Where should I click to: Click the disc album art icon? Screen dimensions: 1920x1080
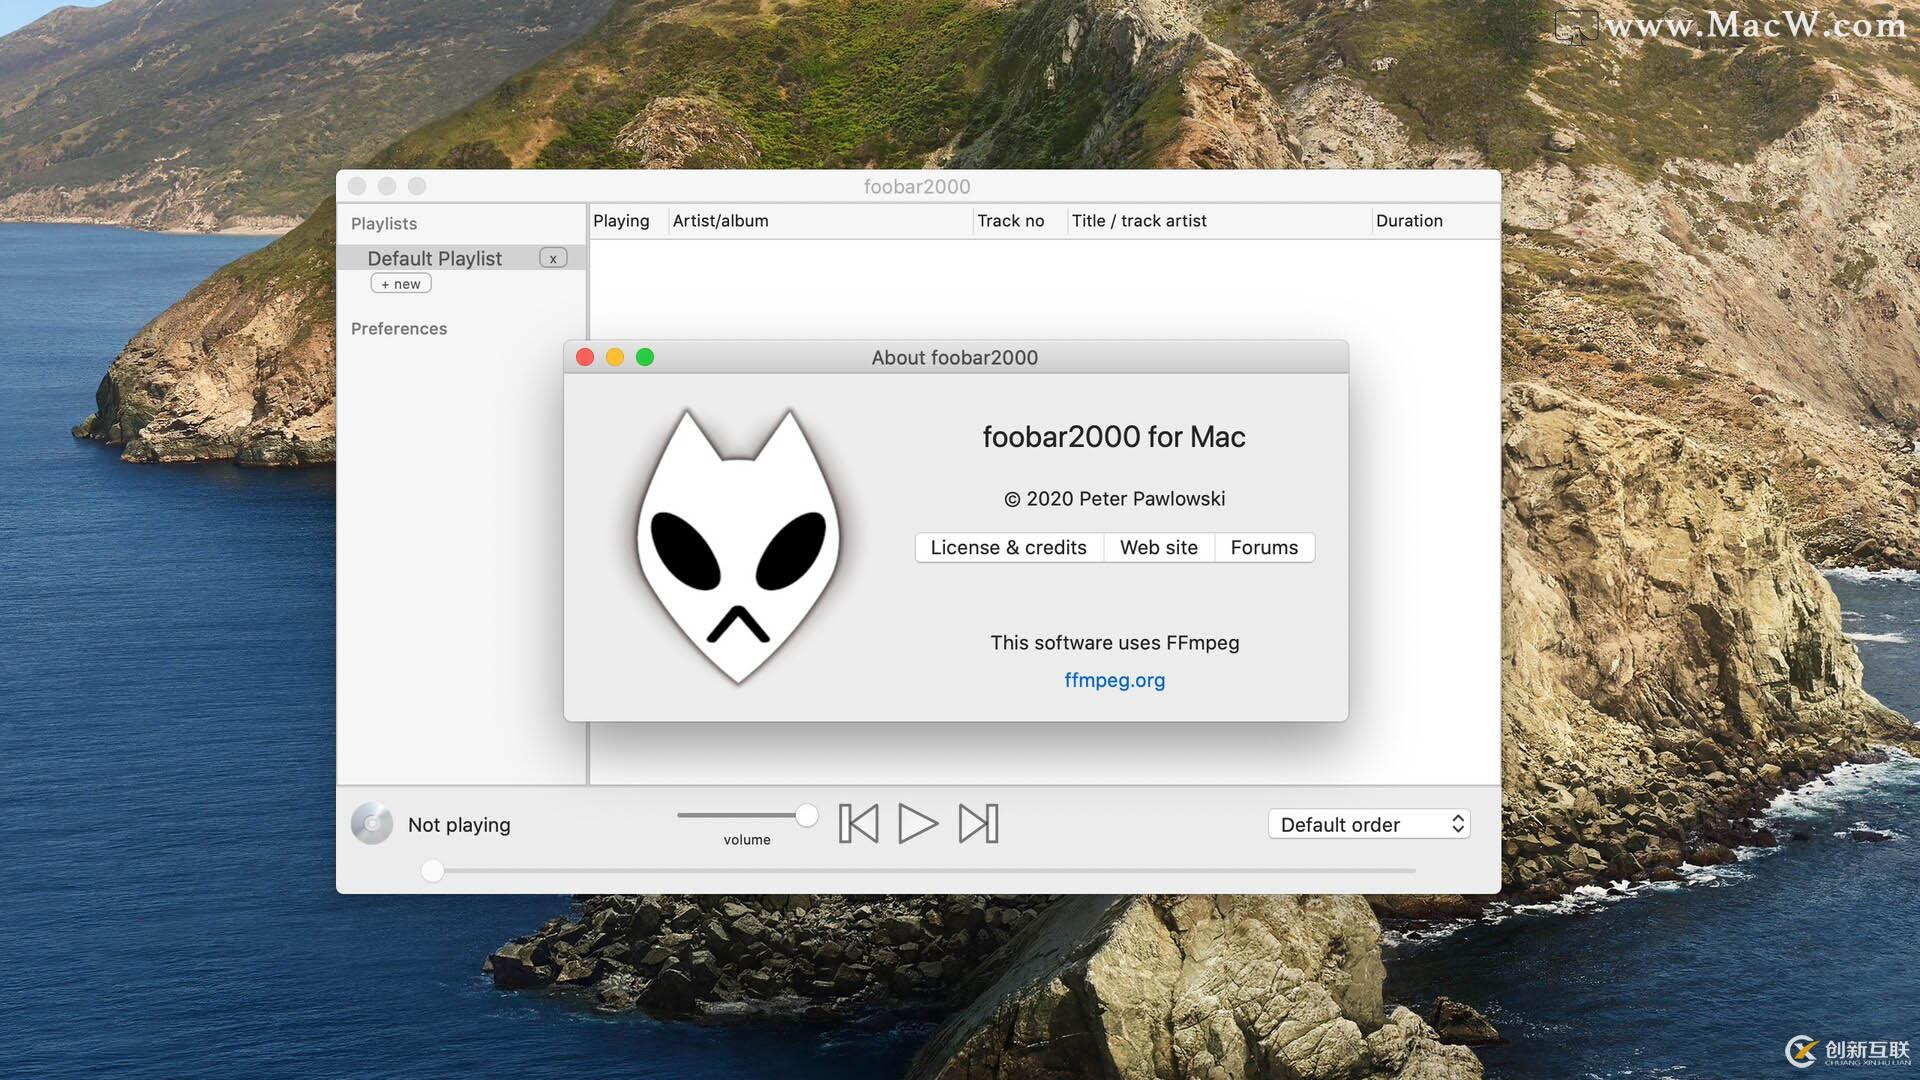point(372,824)
